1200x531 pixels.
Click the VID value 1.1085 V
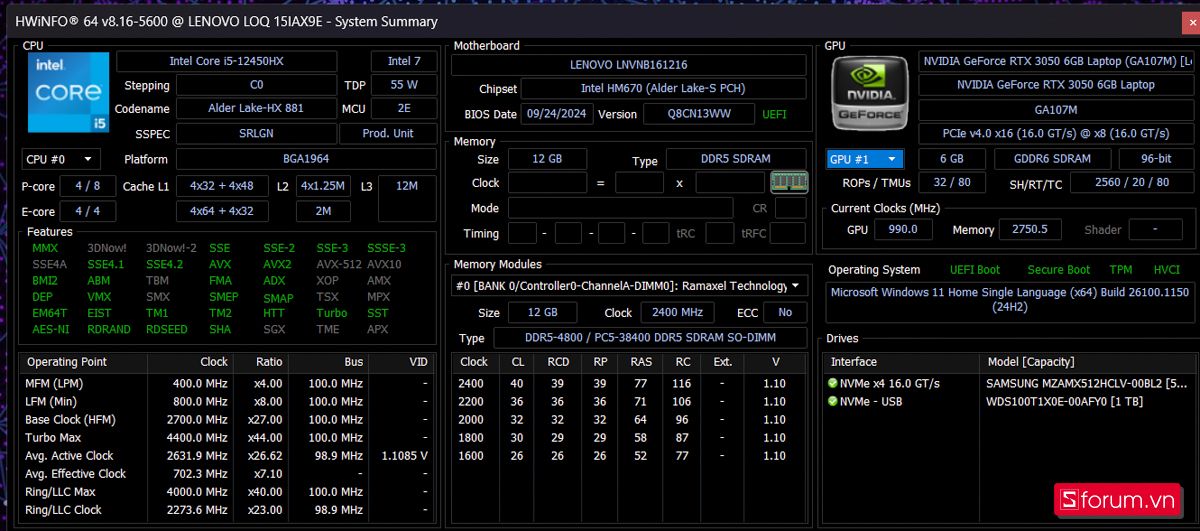pyautogui.click(x=404, y=455)
